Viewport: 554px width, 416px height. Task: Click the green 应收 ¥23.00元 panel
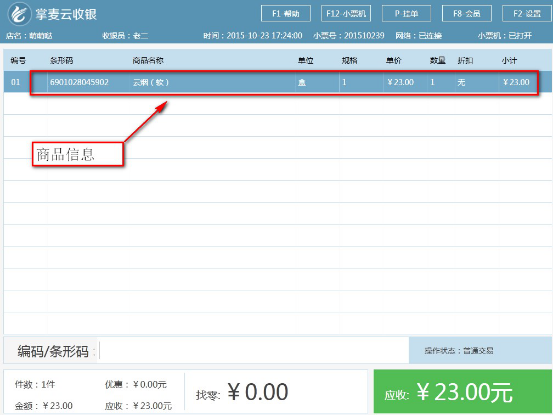[463, 391]
